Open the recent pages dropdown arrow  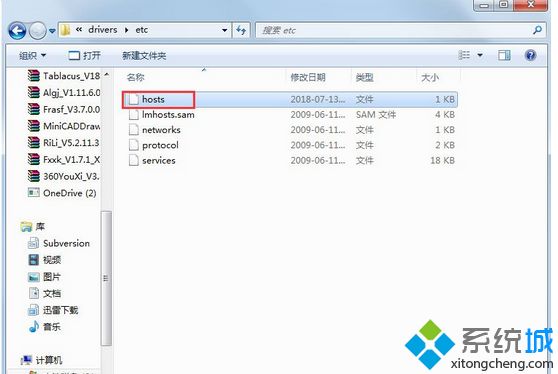coord(52,31)
